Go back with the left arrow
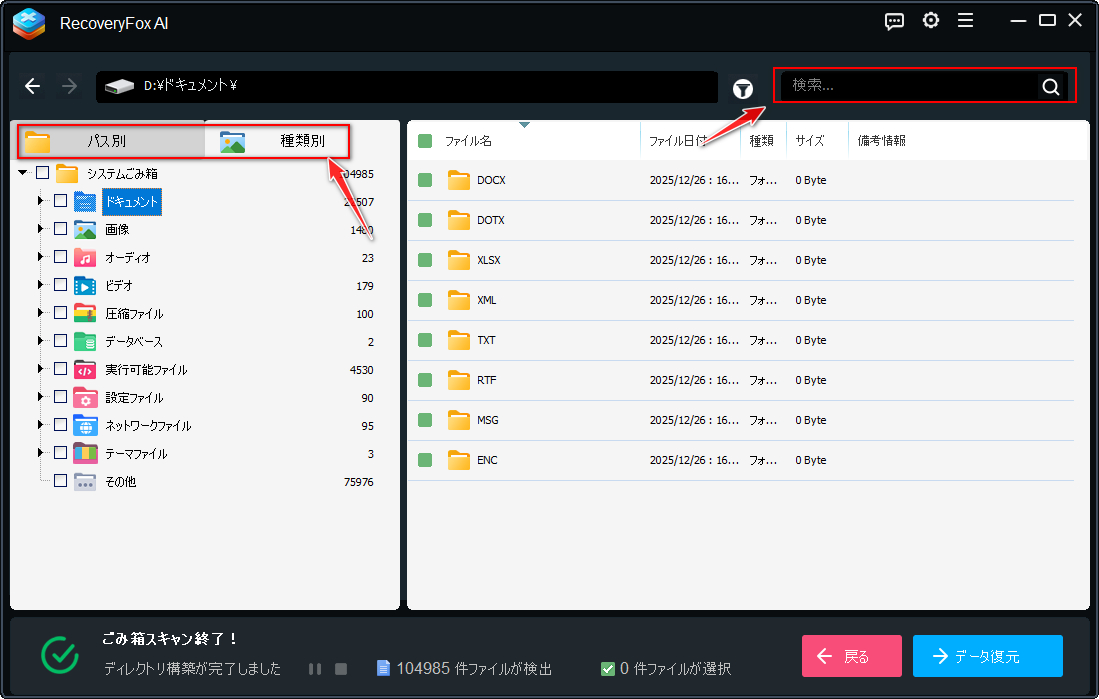Viewport: 1099px width, 699px height. click(x=33, y=86)
